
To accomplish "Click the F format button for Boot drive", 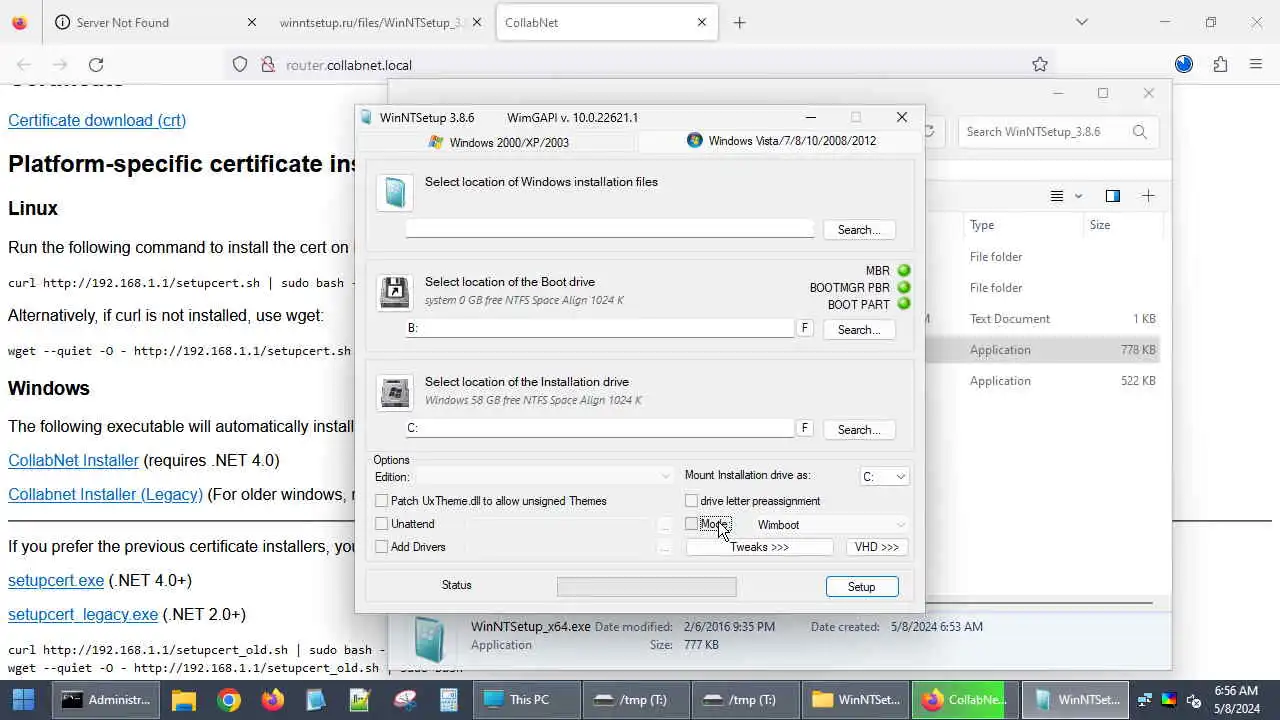I will coord(804,328).
